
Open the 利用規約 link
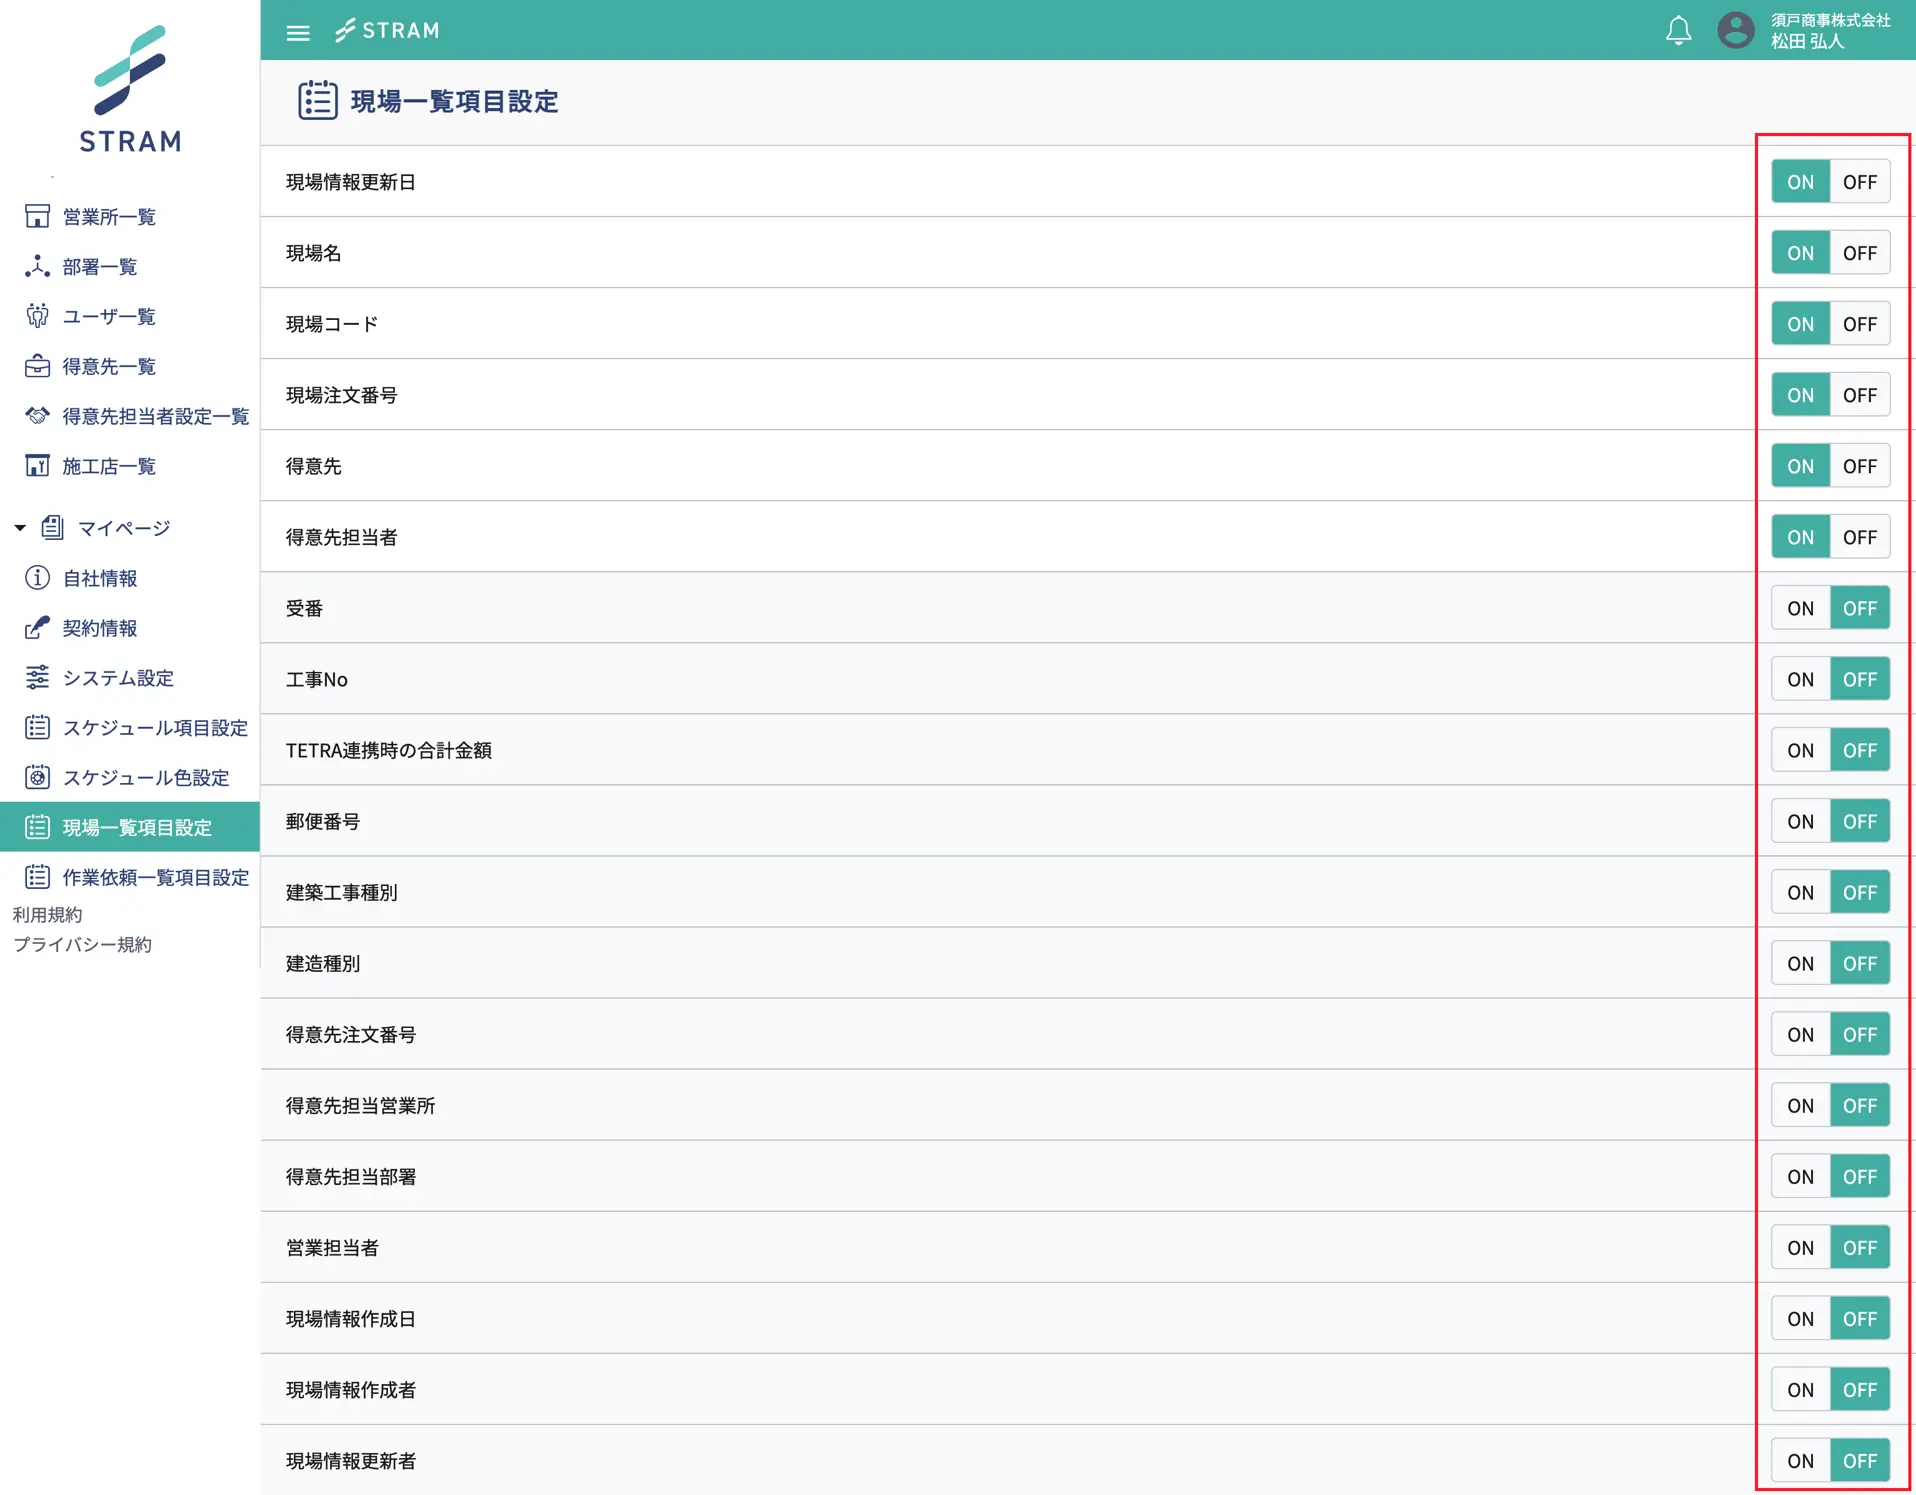pyautogui.click(x=47, y=914)
